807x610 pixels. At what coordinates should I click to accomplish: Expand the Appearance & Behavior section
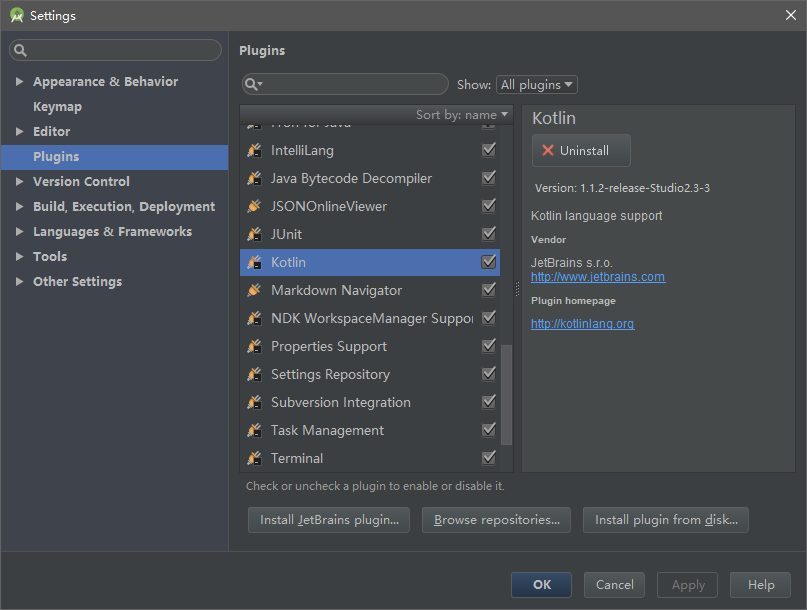pyautogui.click(x=19, y=82)
